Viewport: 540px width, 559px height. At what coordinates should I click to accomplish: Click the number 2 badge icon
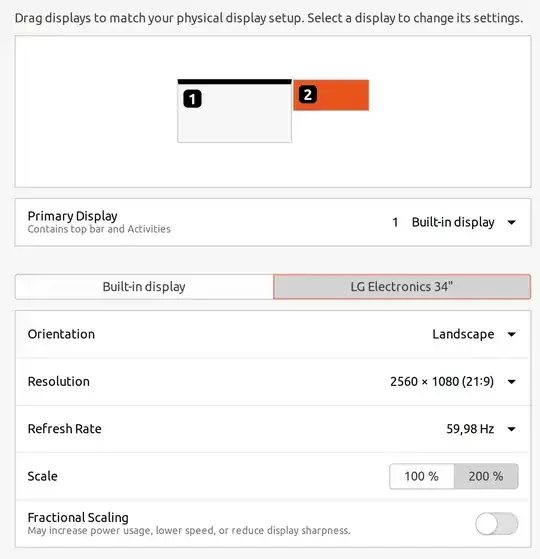coord(308,94)
